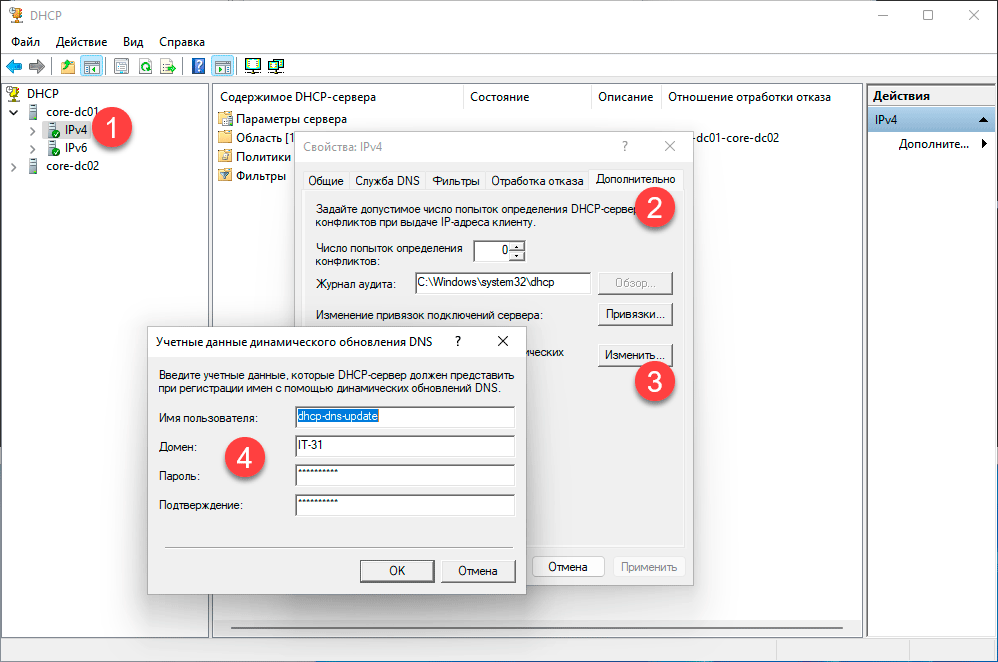This screenshot has width=998, height=662.
Task: Collapse the core-dc01 server node
Action: pos(14,112)
